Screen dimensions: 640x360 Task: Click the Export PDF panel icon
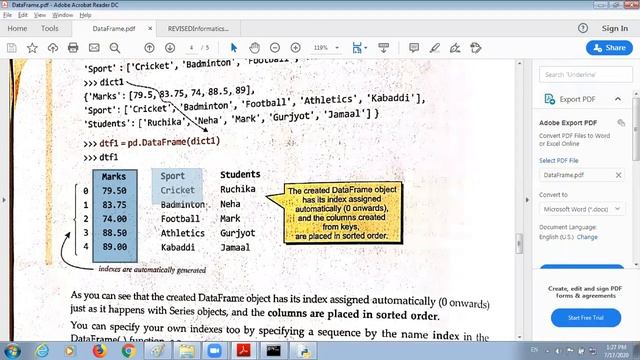tap(550, 99)
